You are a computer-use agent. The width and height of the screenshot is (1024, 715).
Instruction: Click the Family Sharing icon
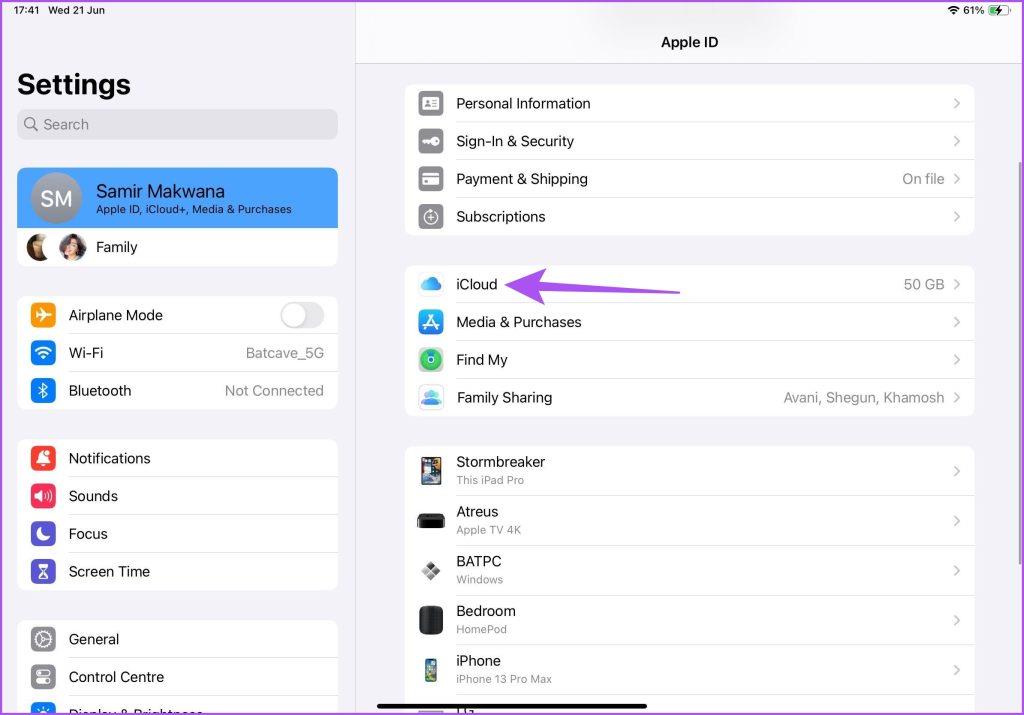(x=430, y=397)
